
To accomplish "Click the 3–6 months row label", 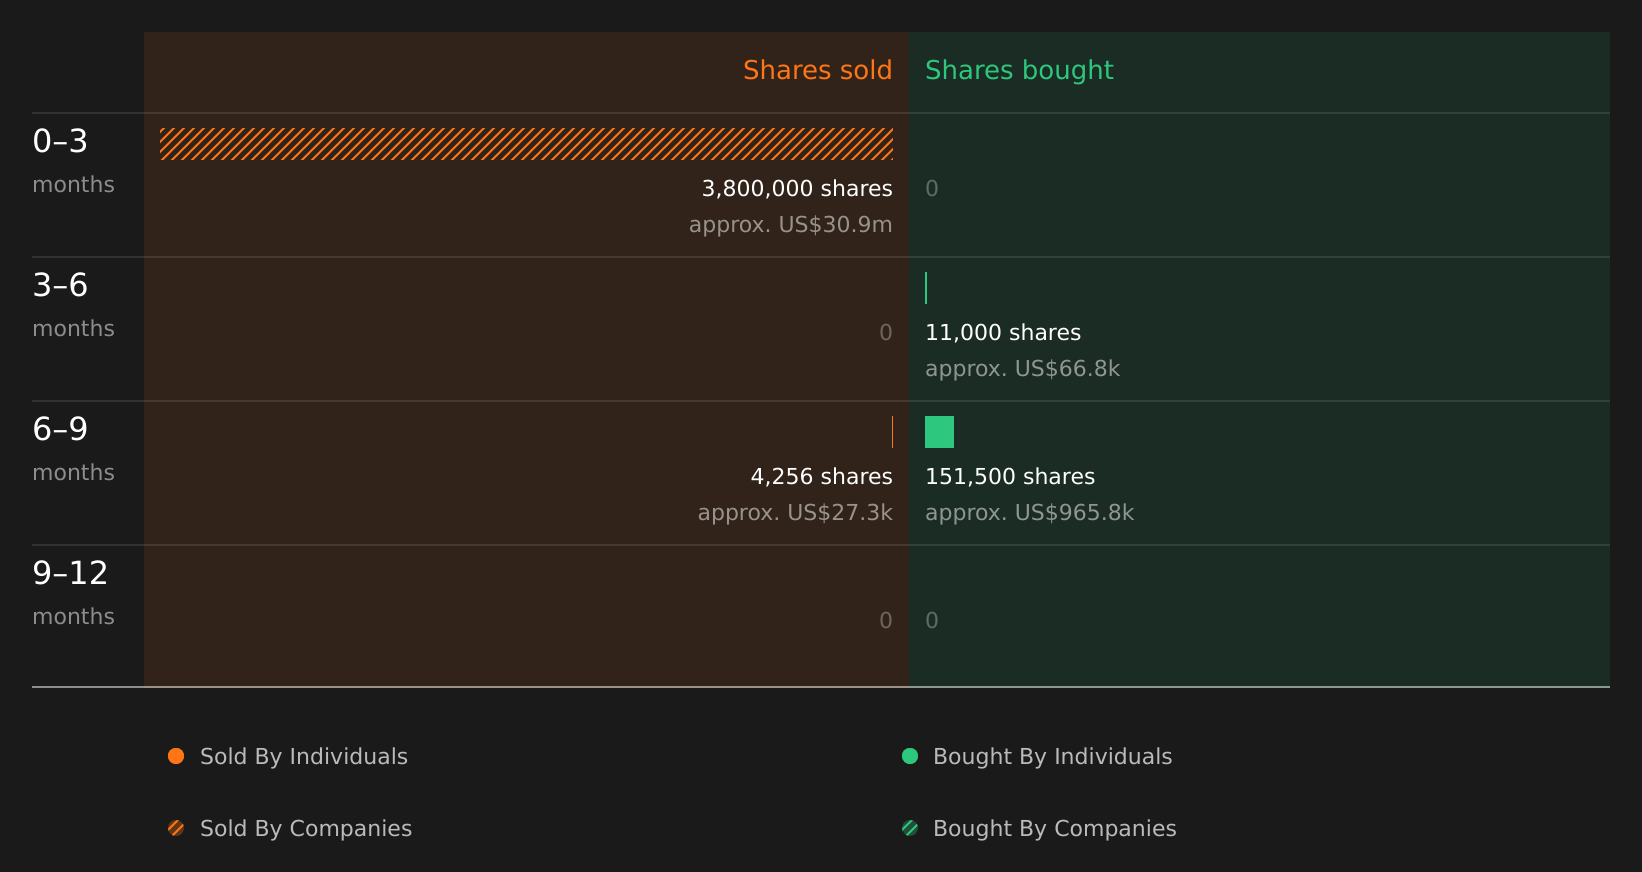I will (x=73, y=305).
